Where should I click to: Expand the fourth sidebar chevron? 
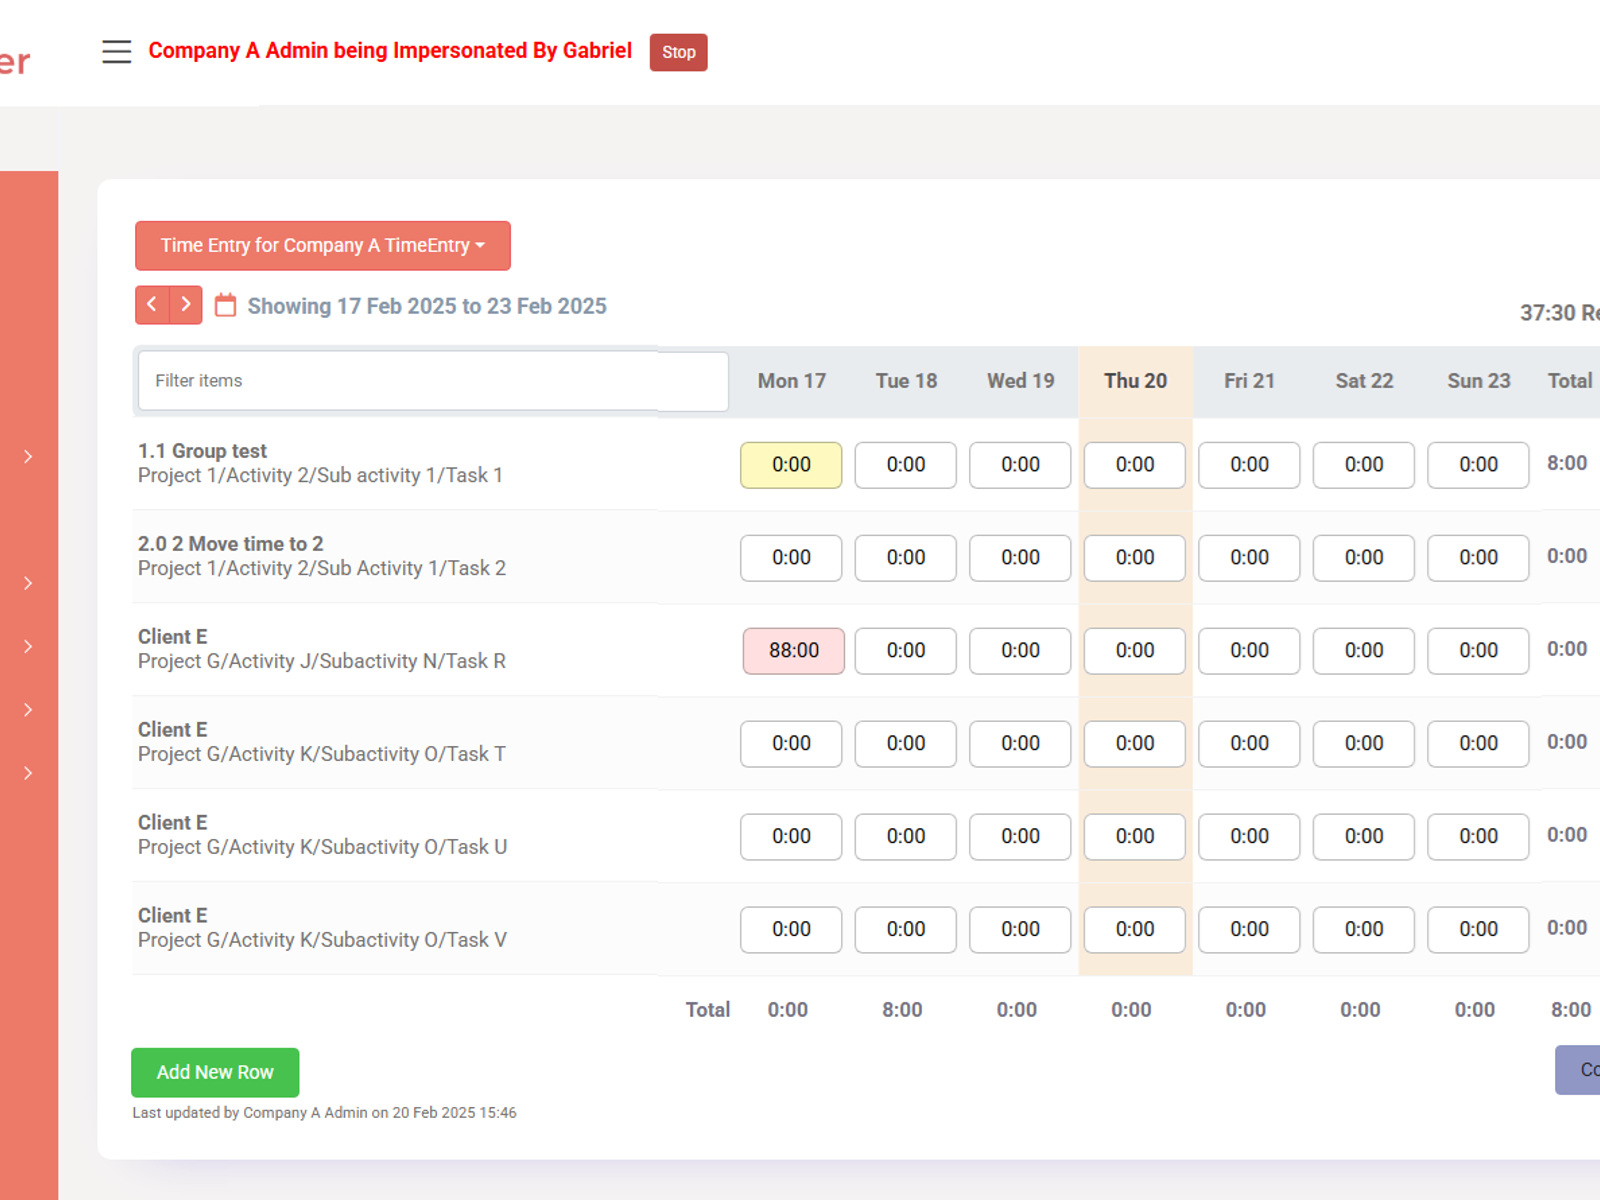point(27,710)
